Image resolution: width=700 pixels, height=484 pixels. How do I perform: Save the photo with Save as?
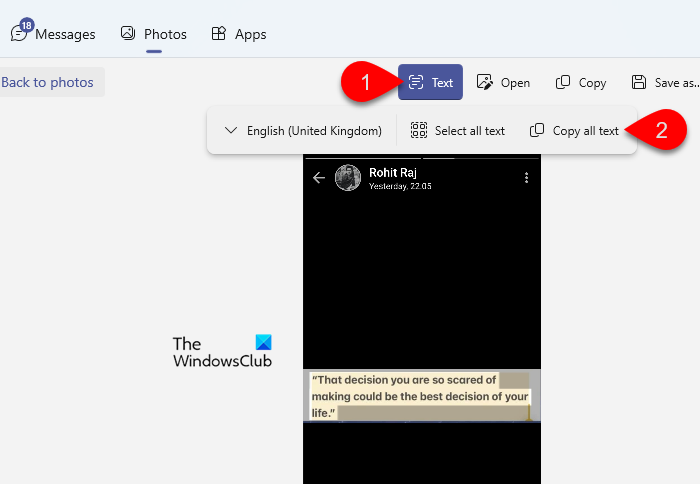665,83
